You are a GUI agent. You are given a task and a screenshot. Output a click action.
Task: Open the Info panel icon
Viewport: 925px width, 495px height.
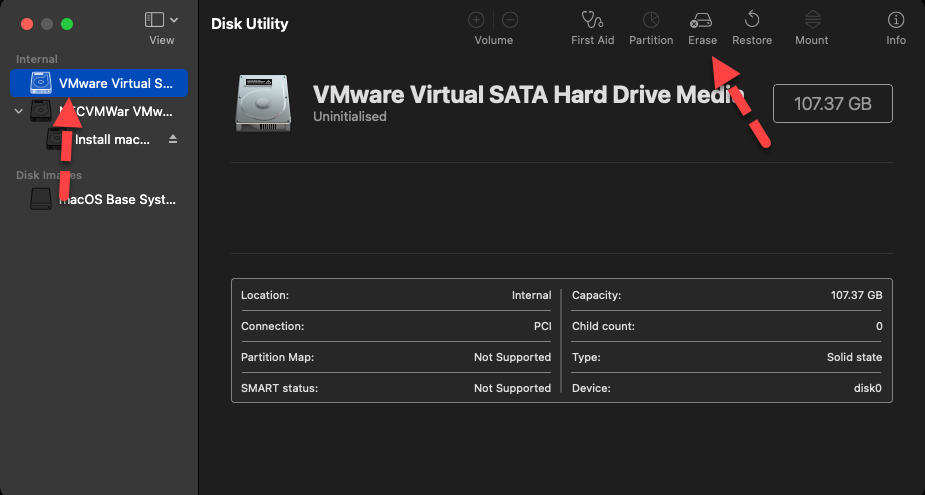pos(896,20)
